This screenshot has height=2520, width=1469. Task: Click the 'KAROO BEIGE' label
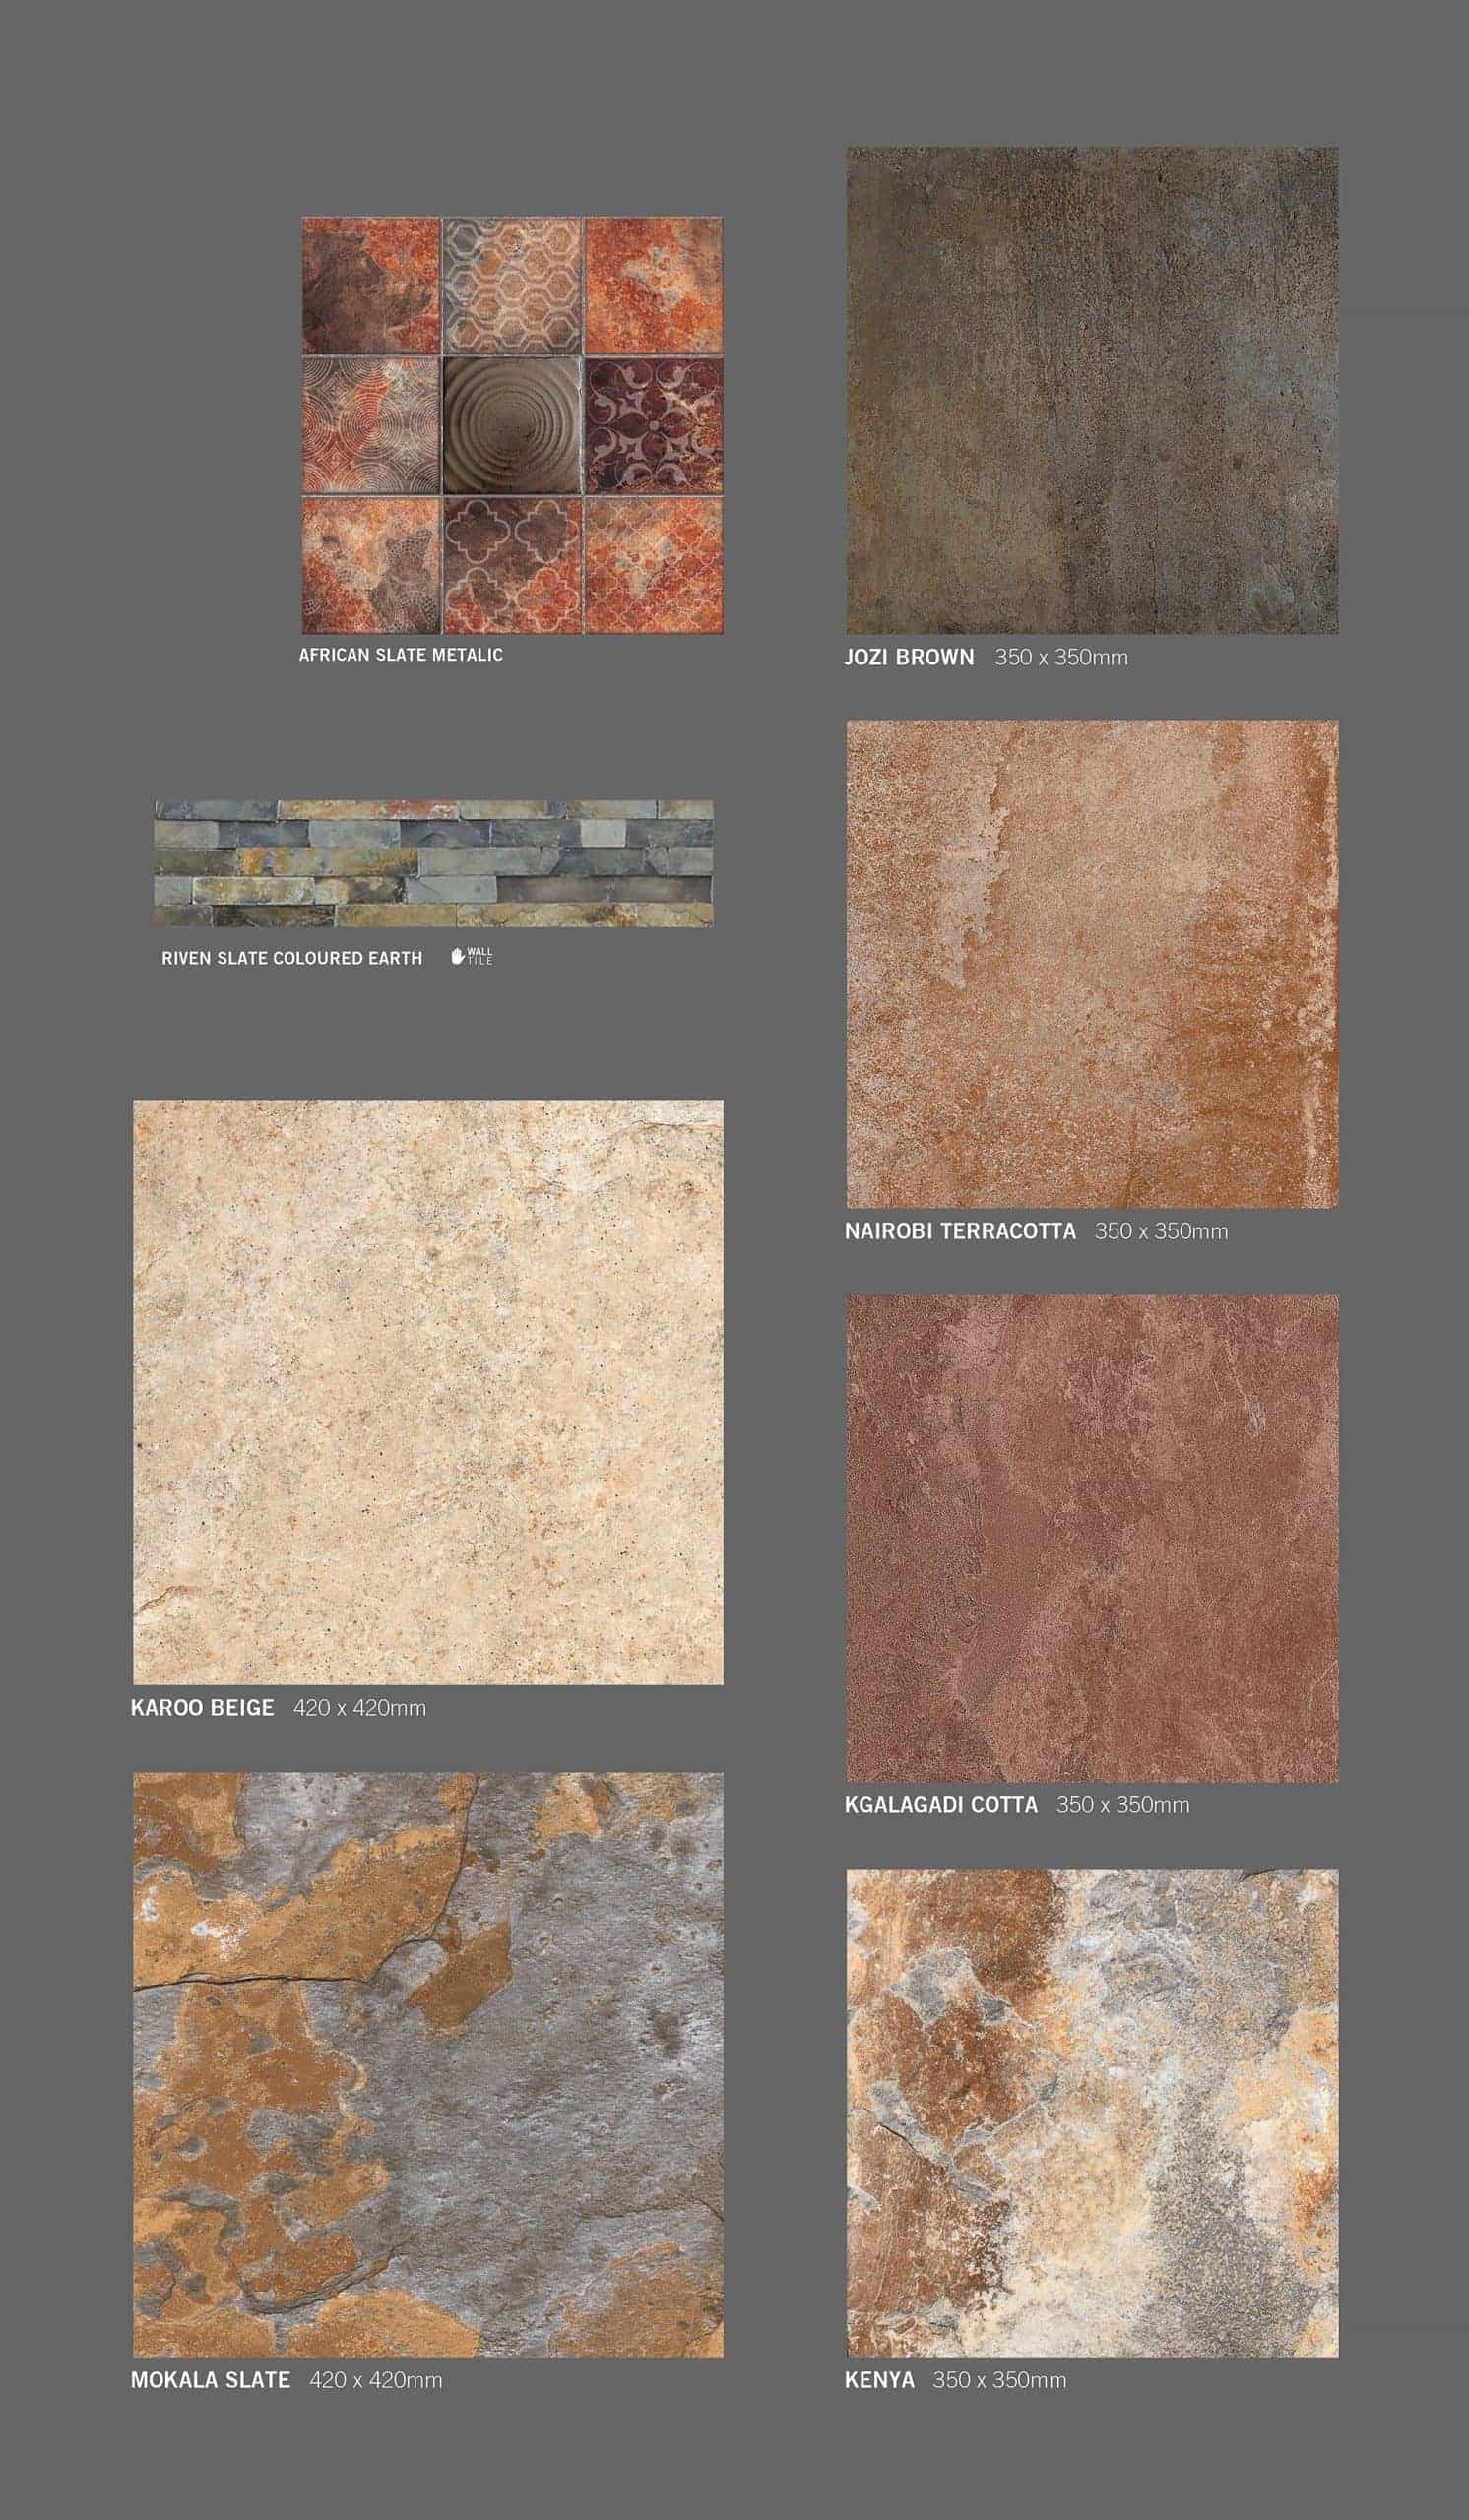(x=202, y=1708)
